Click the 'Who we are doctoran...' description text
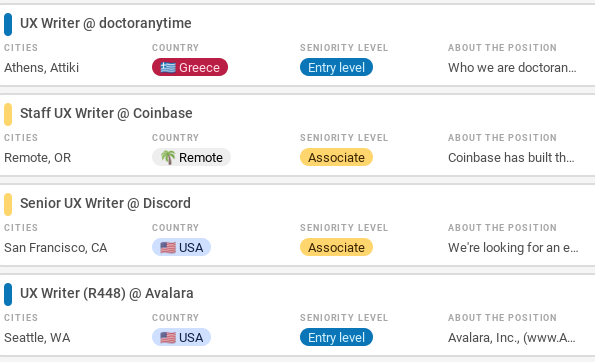 click(x=512, y=68)
